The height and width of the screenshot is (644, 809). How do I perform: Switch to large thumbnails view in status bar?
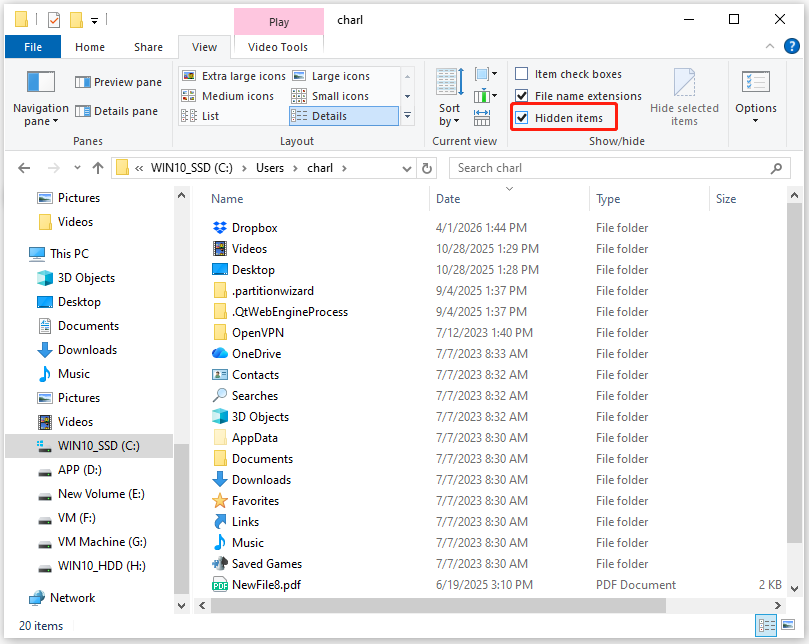pyautogui.click(x=788, y=625)
